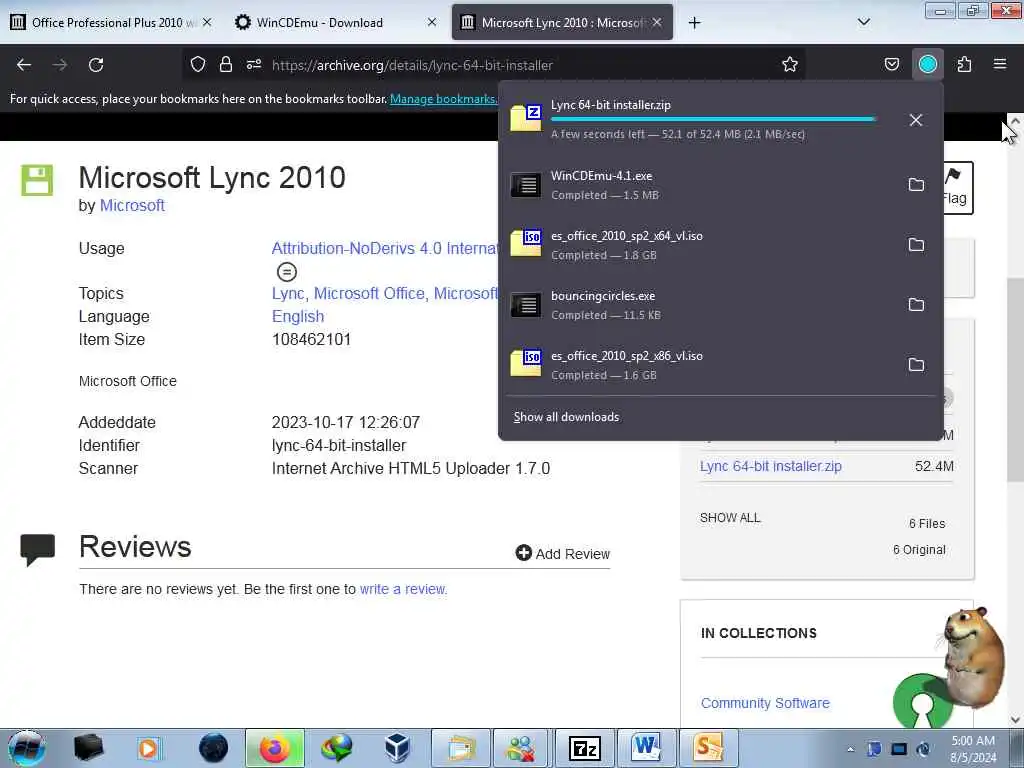Download Lync 64-bit installer.zip from sidebar
Screen dimensions: 1024x768
(771, 466)
